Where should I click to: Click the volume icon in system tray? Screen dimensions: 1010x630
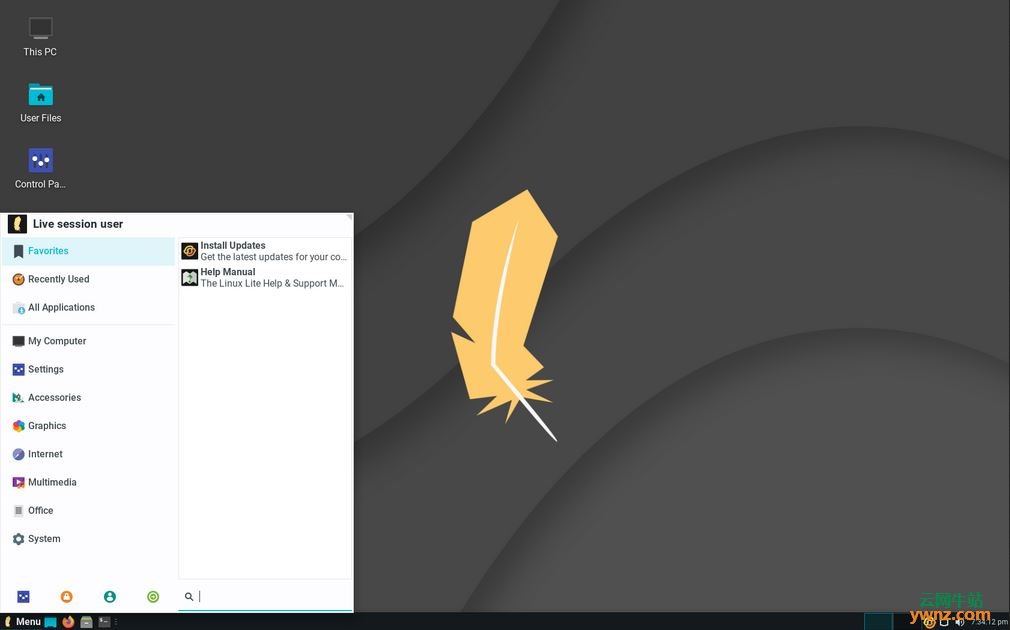click(959, 622)
